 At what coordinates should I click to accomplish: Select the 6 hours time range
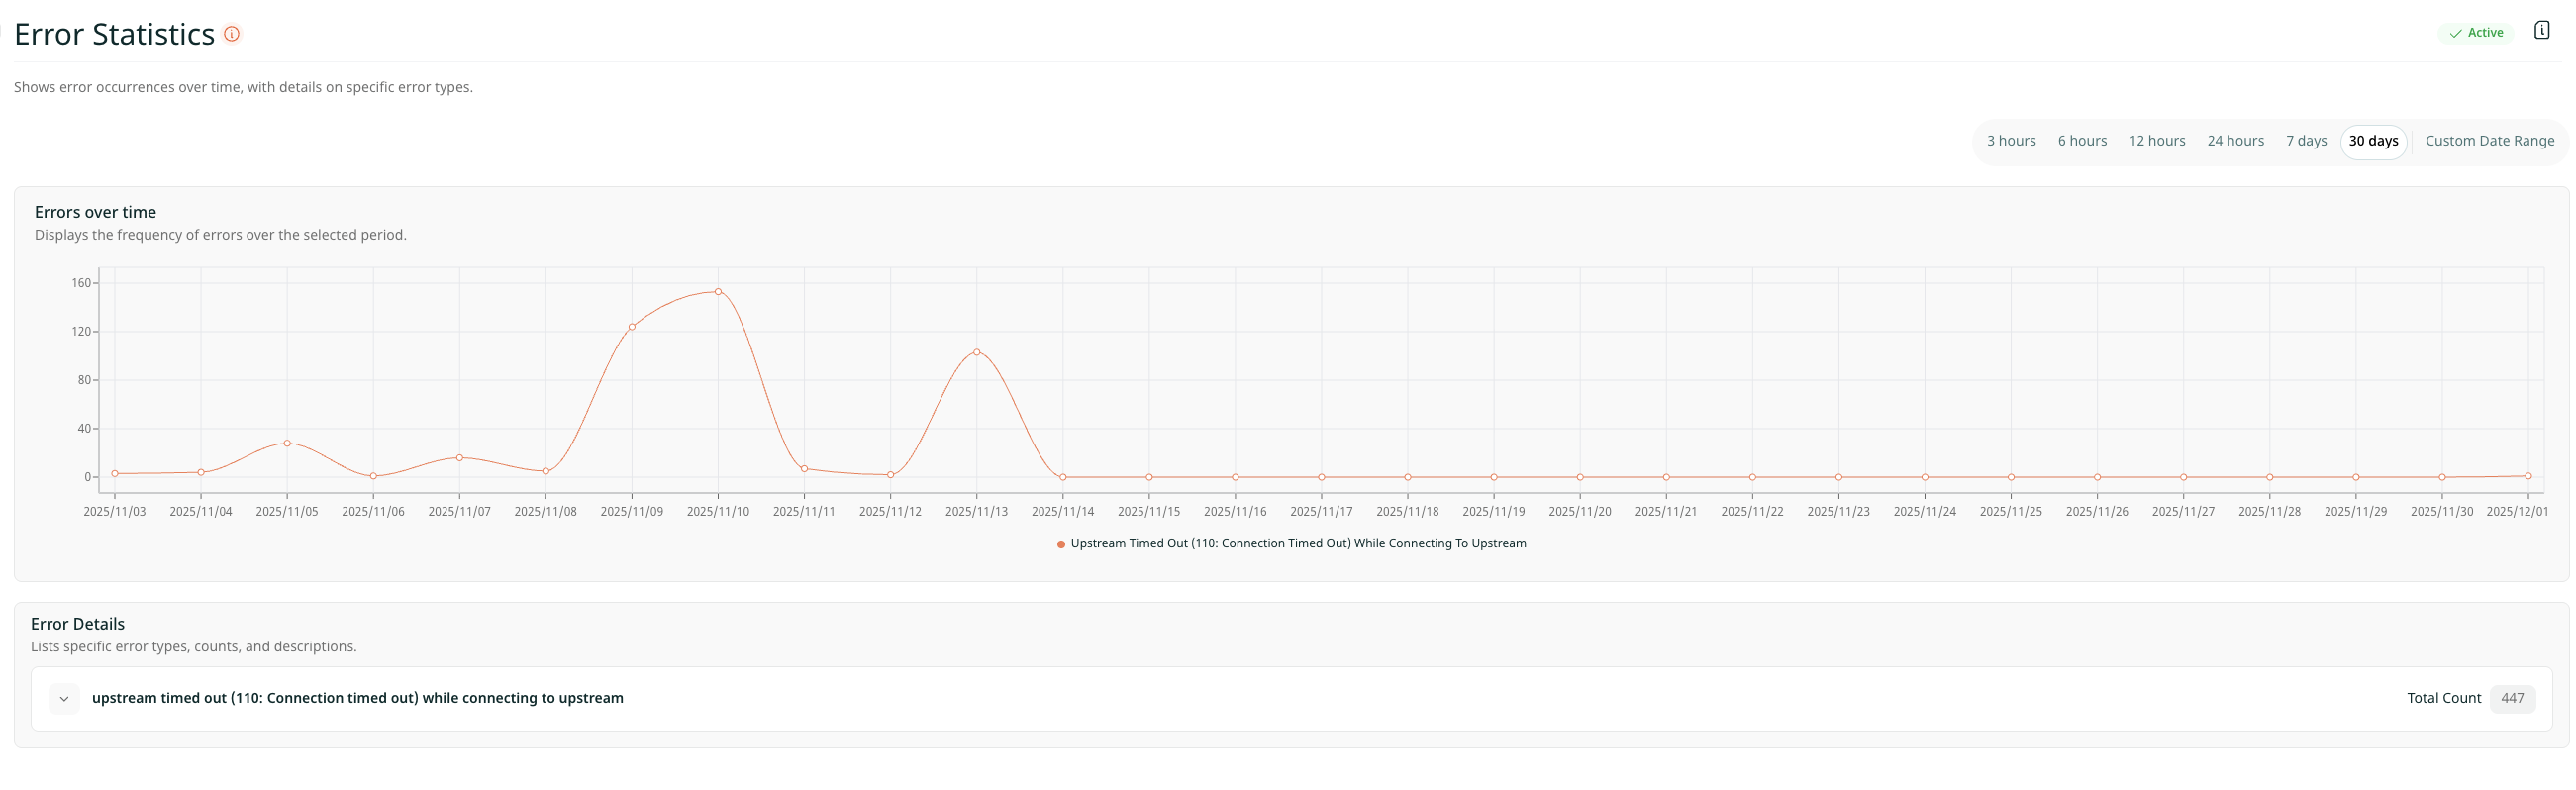2081,141
